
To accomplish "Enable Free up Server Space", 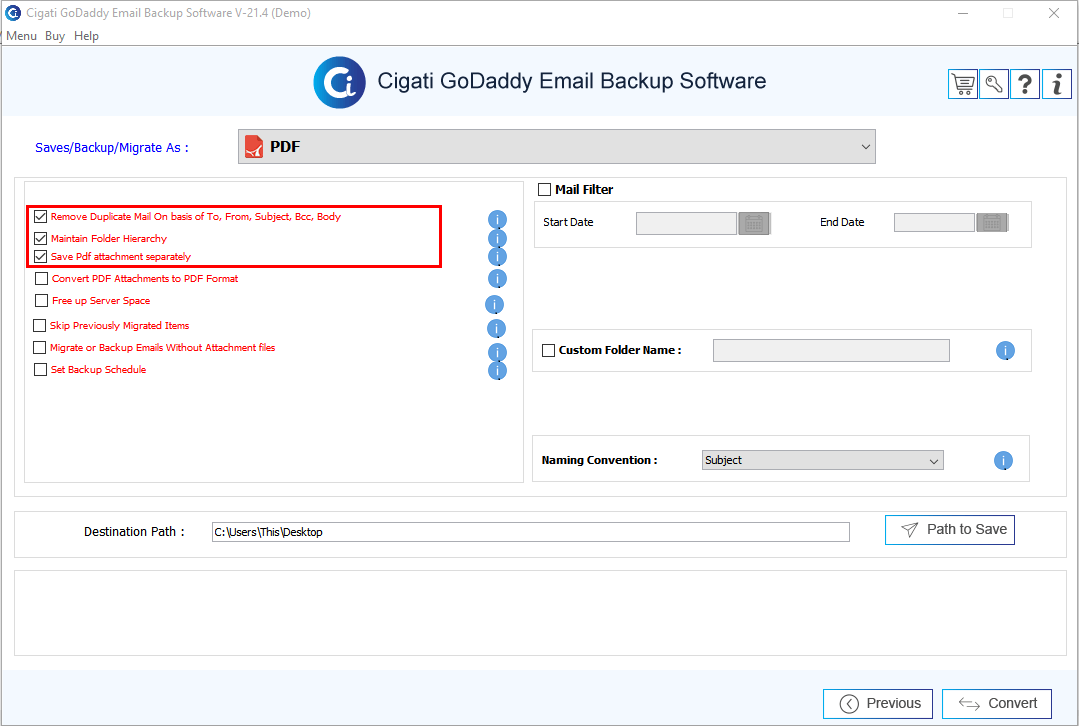I will [41, 301].
